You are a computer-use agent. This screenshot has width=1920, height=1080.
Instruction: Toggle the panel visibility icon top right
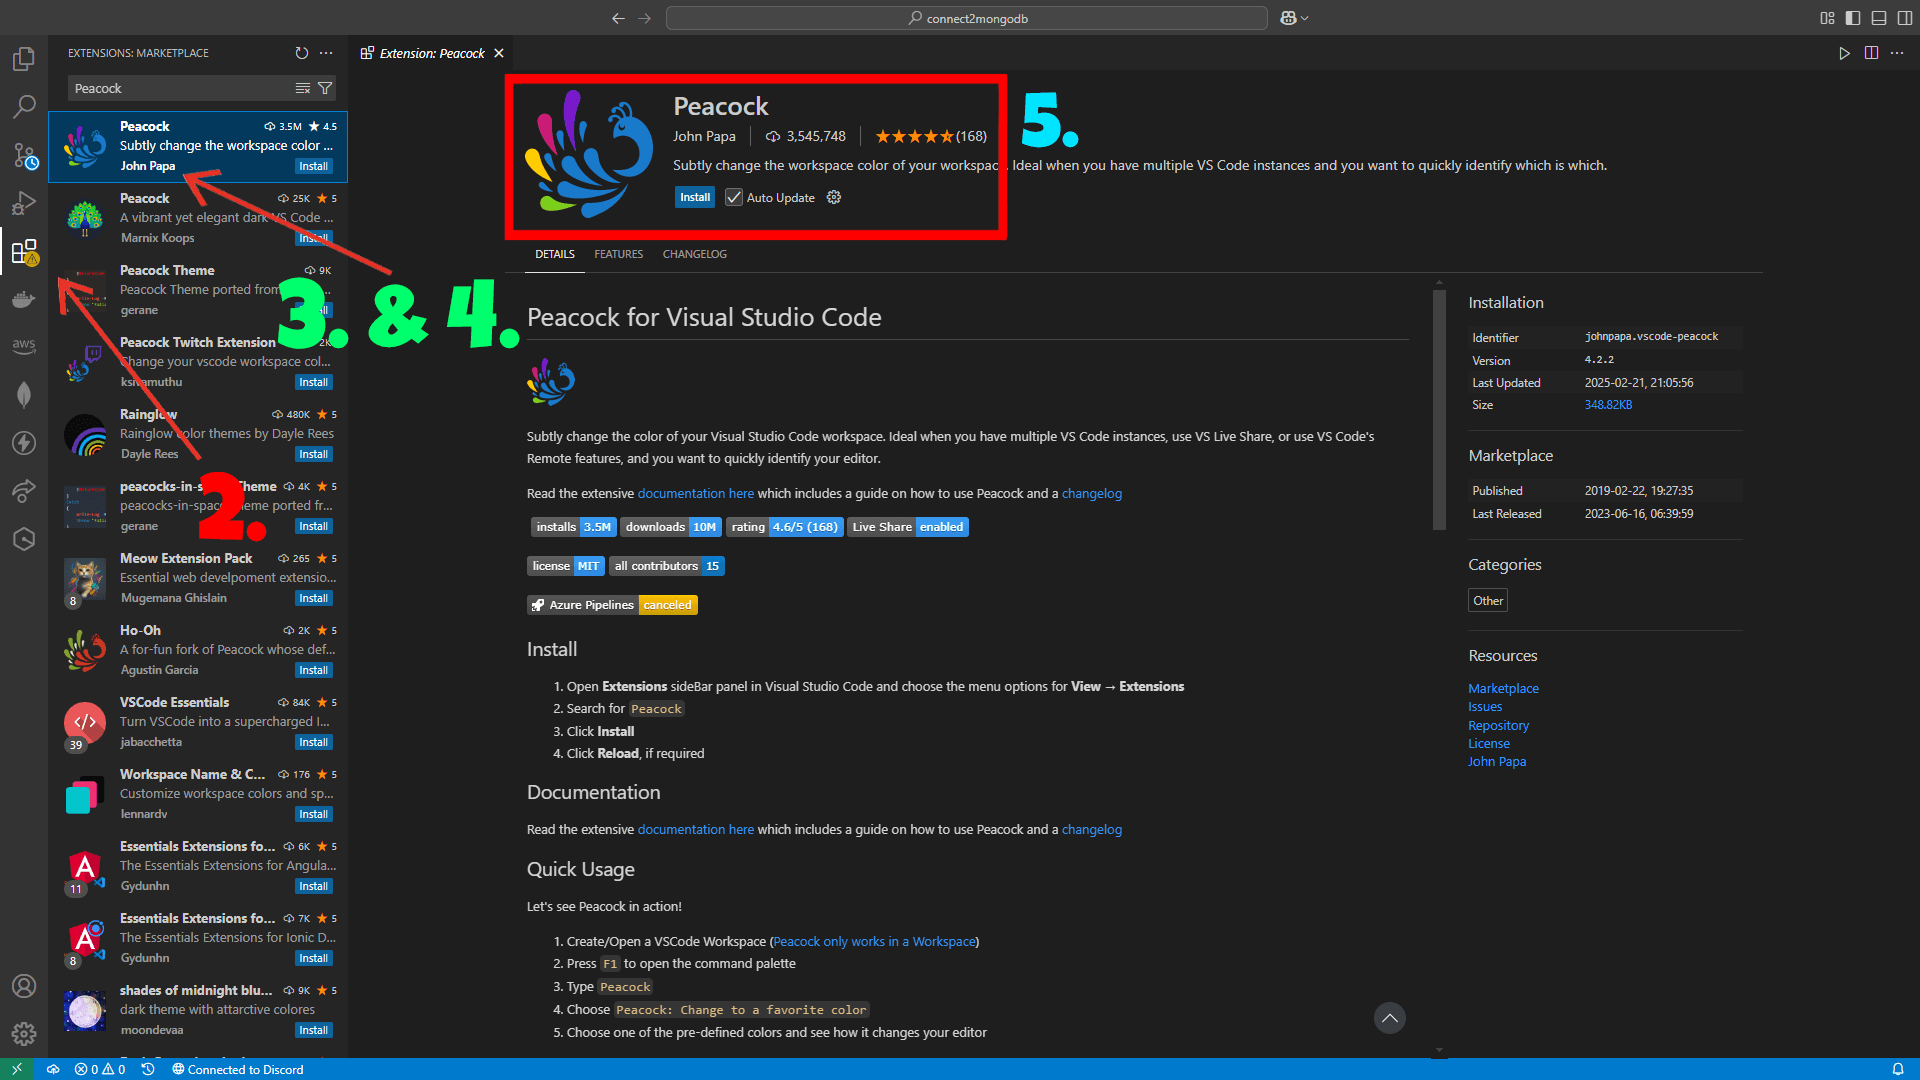(1878, 18)
